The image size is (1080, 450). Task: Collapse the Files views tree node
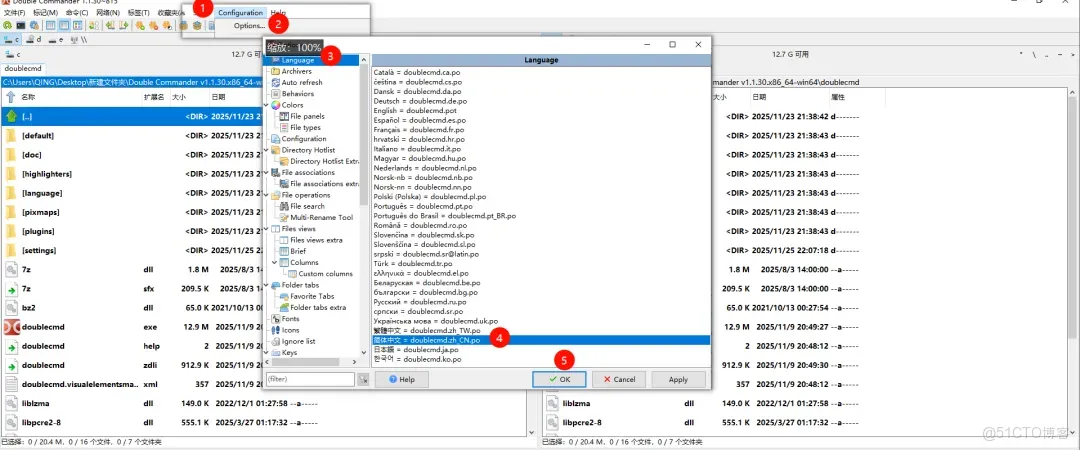tap(267, 229)
